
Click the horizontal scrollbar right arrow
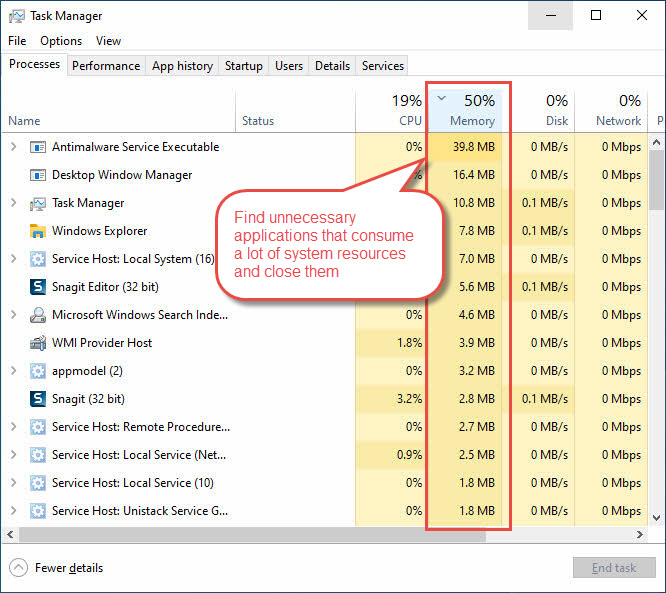640,534
